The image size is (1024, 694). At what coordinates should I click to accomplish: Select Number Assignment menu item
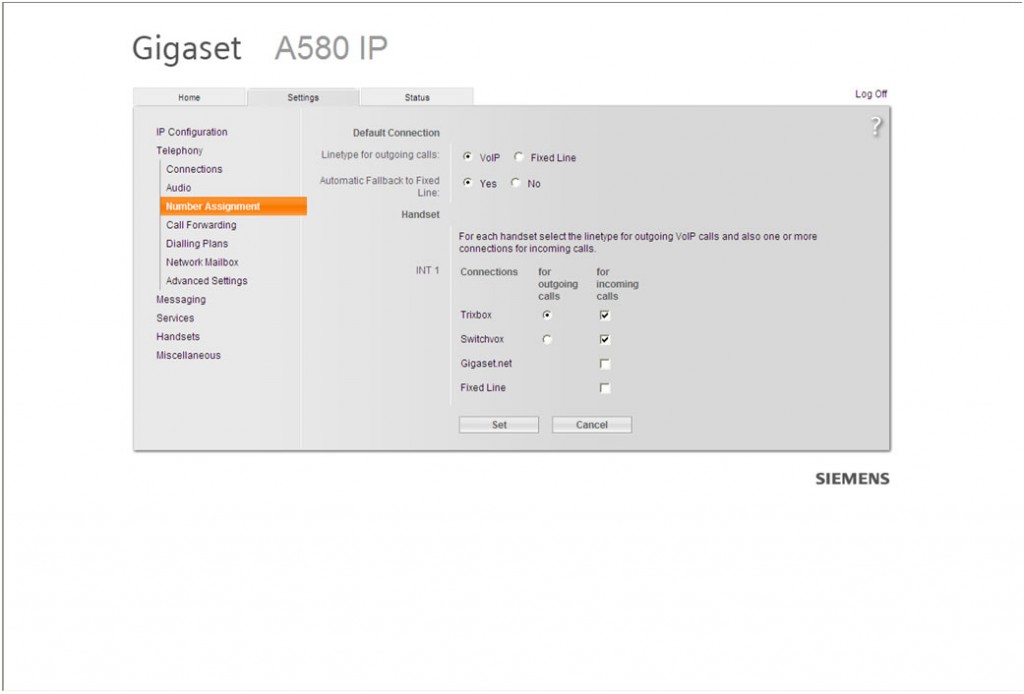[233, 206]
